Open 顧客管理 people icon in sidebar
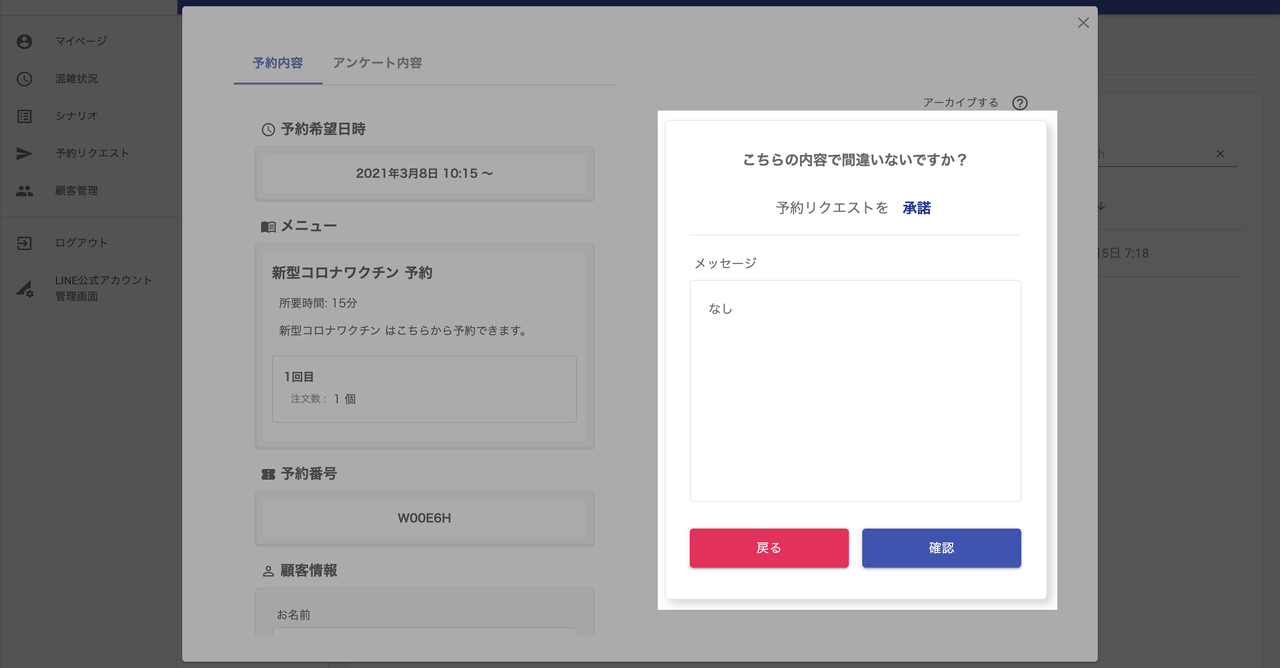The width and height of the screenshot is (1280, 668). 25,191
